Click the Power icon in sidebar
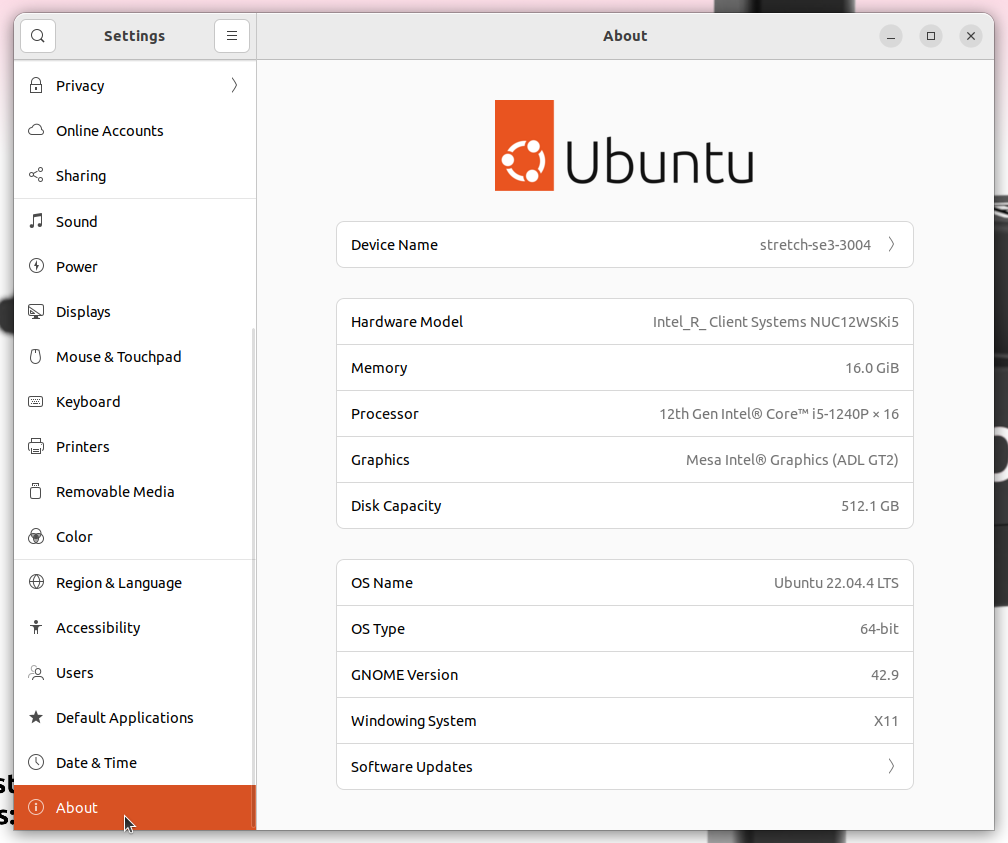Viewport: 1008px width, 843px height. (36, 266)
